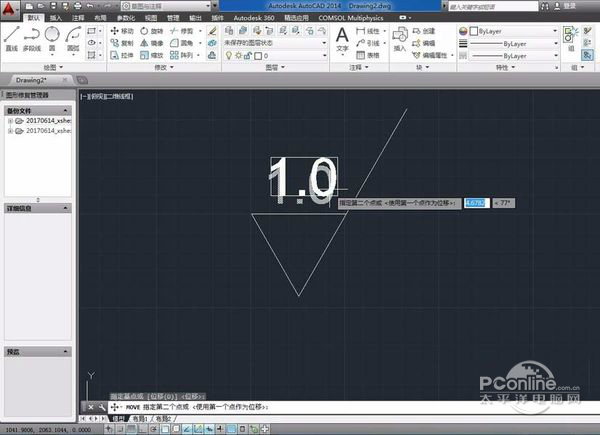Click the Create block (创建) button

[x=424, y=31]
